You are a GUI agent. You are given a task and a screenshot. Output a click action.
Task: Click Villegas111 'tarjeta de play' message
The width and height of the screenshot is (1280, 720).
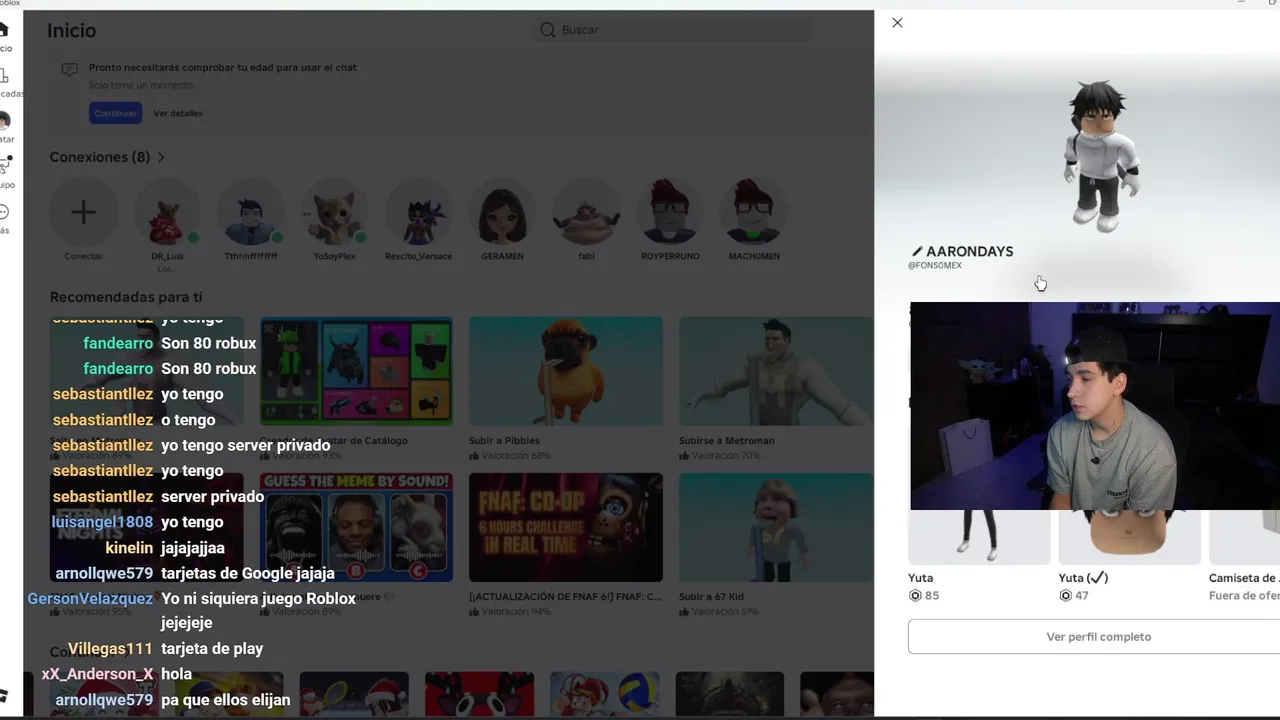[x=212, y=649]
